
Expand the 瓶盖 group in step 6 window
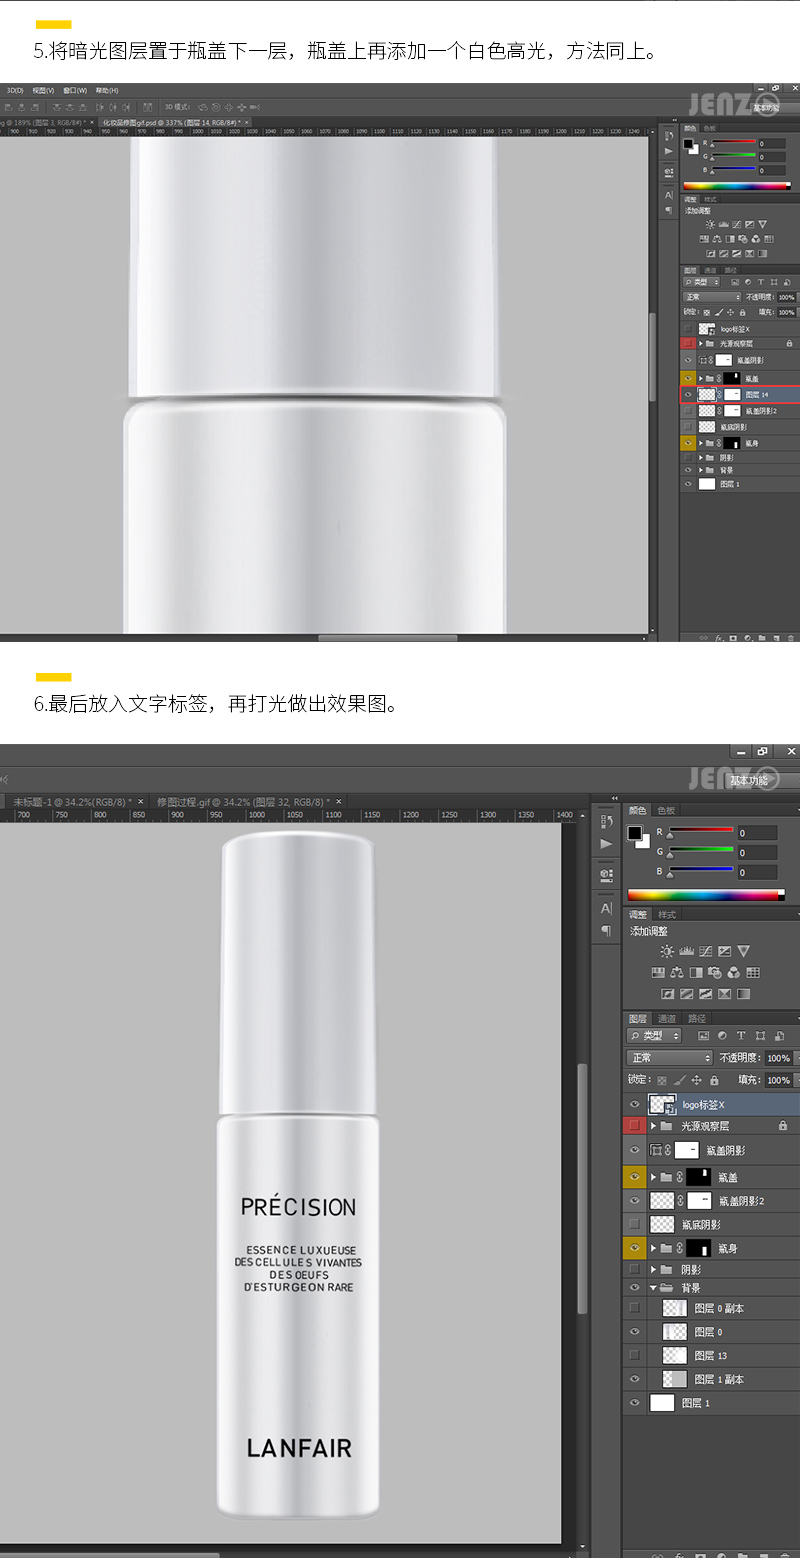(654, 1177)
